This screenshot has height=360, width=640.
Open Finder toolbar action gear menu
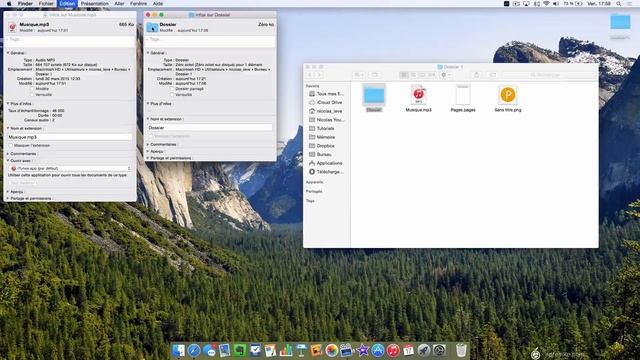[x=446, y=75]
